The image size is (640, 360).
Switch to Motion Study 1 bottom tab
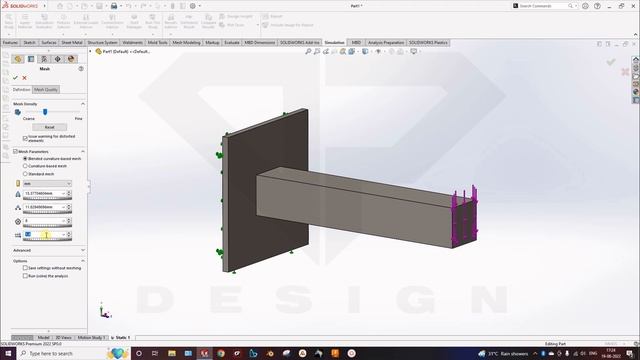coord(91,338)
